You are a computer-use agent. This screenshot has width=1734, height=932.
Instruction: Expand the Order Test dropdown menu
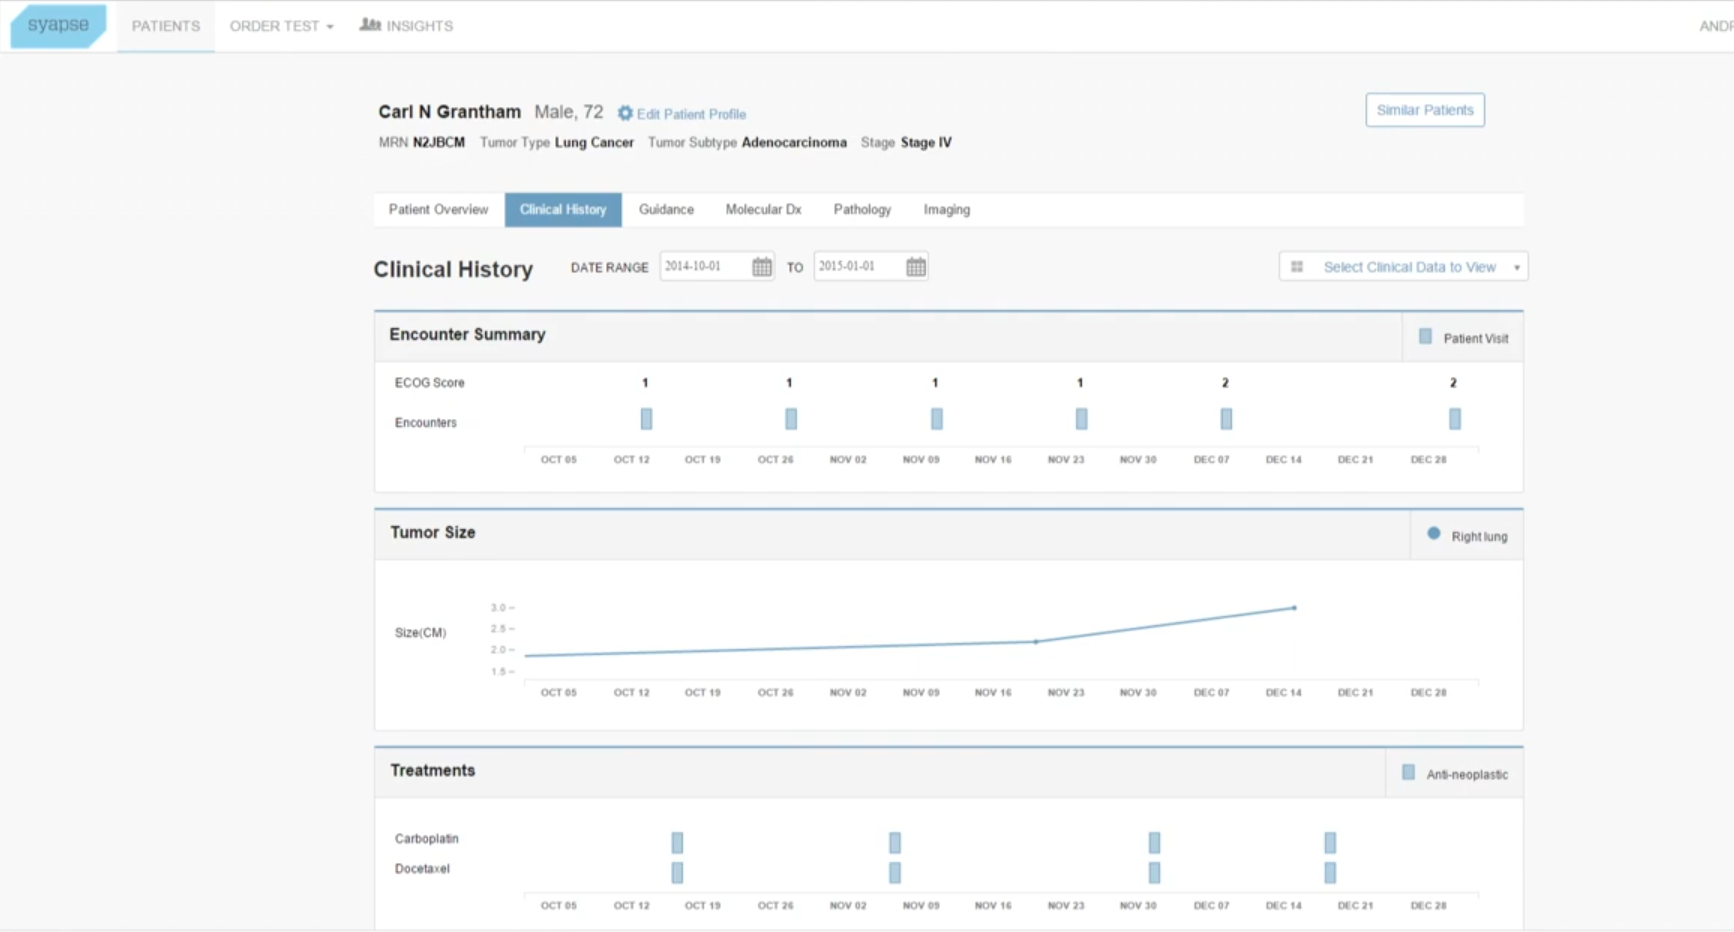[281, 26]
